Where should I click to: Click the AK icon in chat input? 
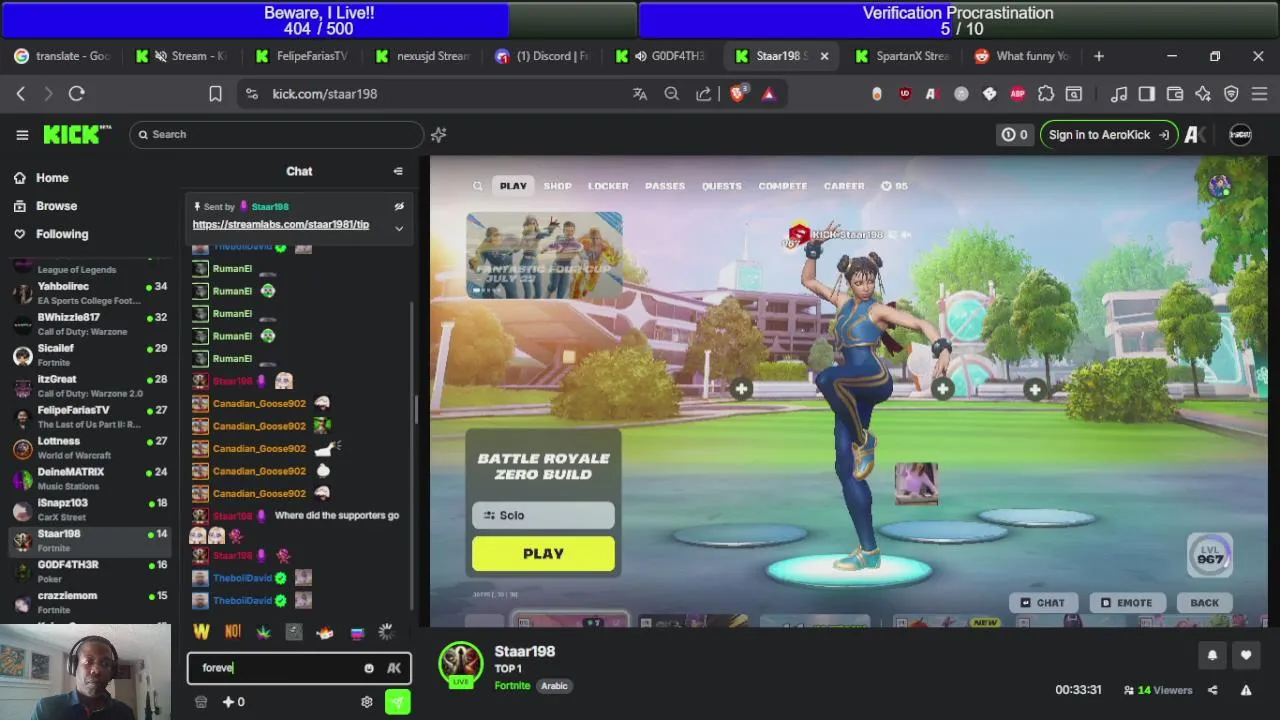coord(394,668)
